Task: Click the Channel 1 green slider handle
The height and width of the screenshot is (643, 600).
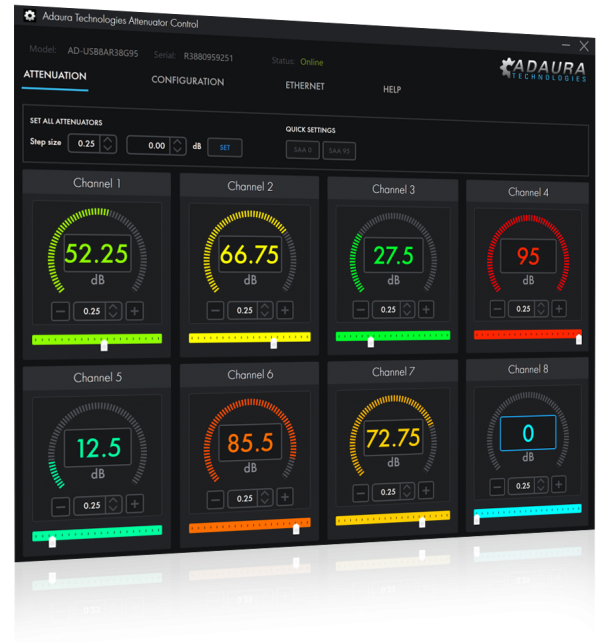Action: coord(104,345)
